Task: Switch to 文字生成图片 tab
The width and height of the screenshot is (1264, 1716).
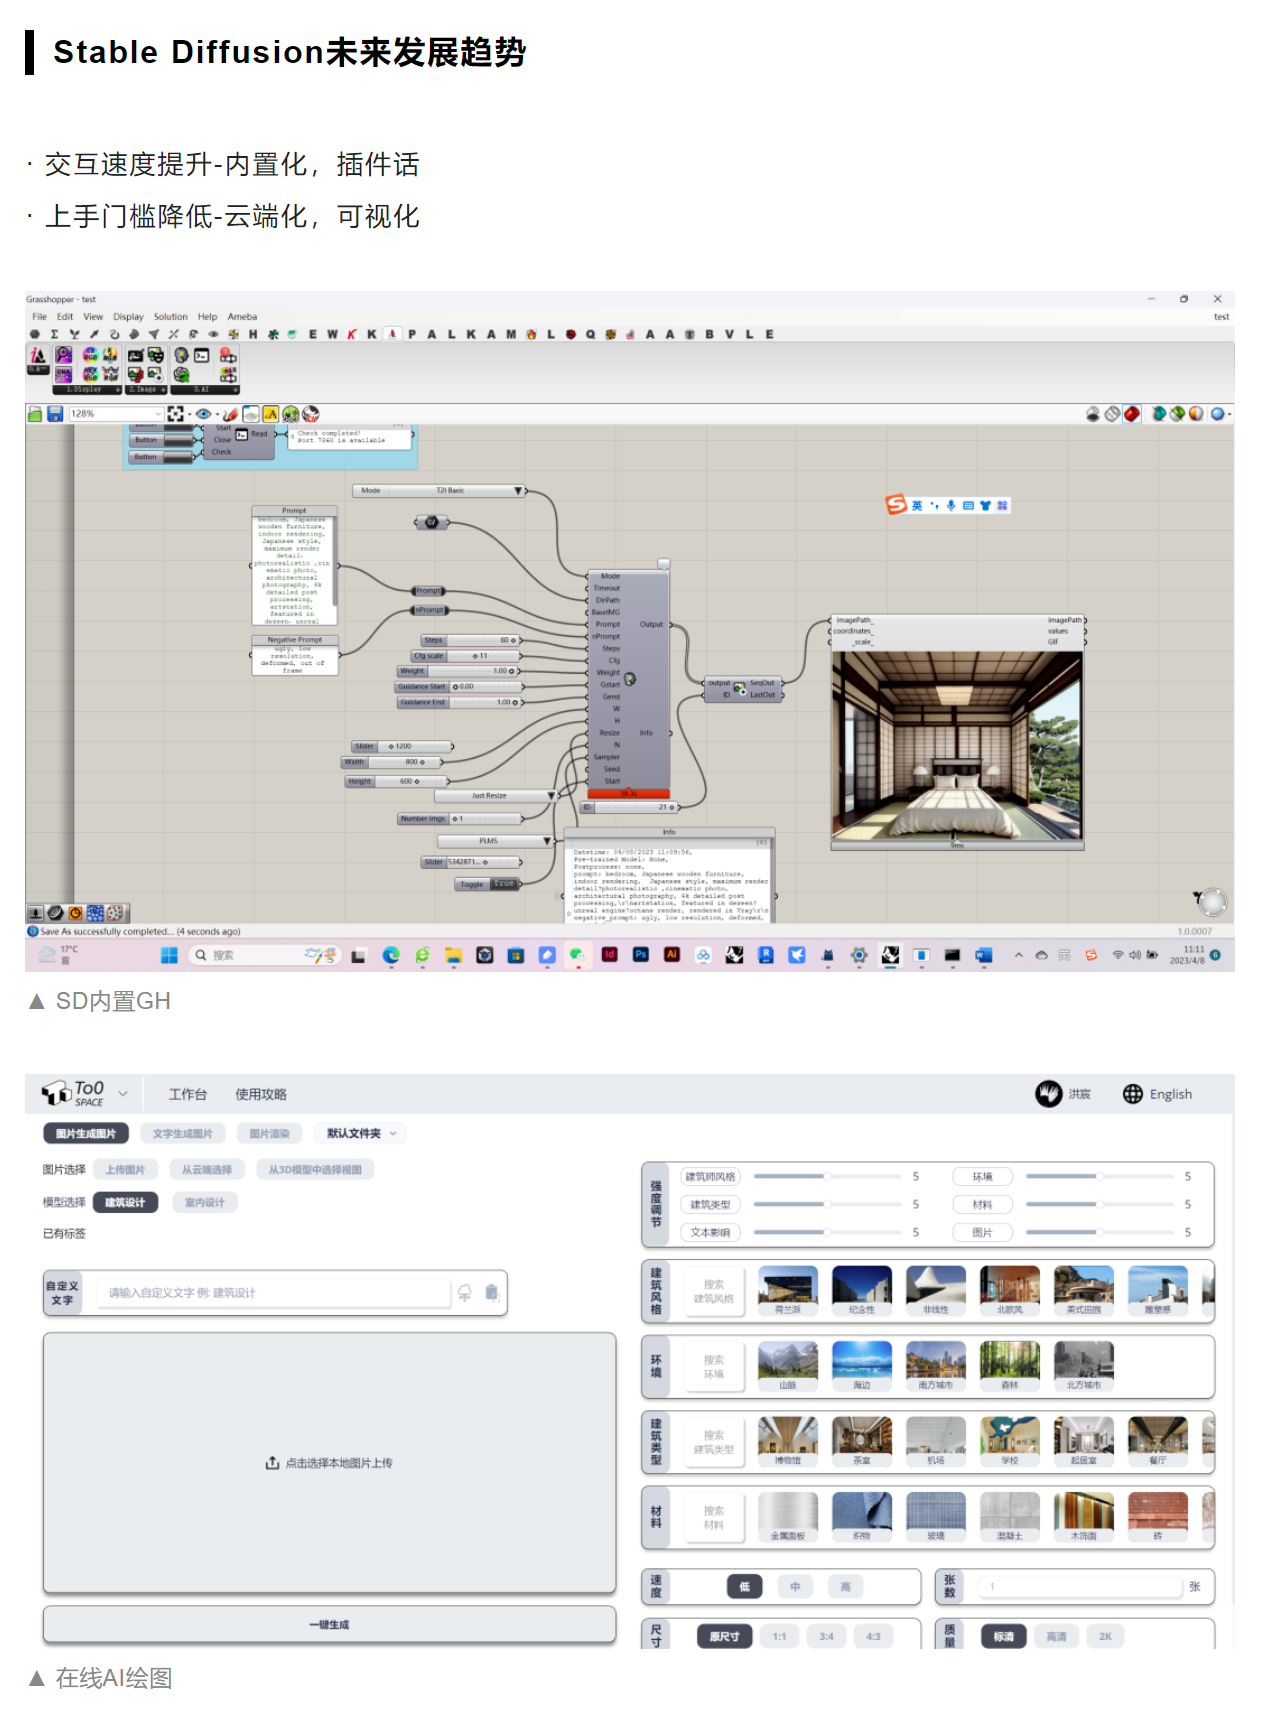Action: tap(183, 1133)
